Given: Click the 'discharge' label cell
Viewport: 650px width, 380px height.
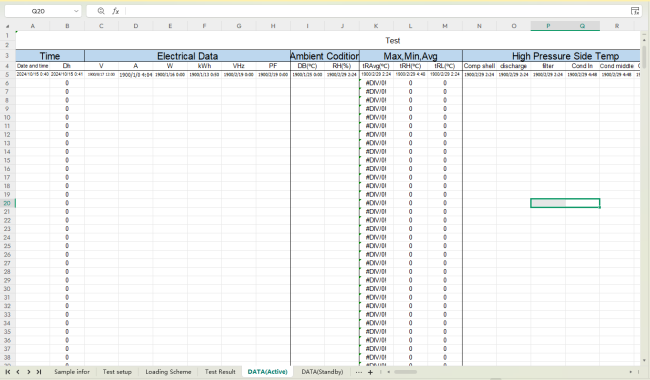Looking at the screenshot, I should pyautogui.click(x=514, y=66).
